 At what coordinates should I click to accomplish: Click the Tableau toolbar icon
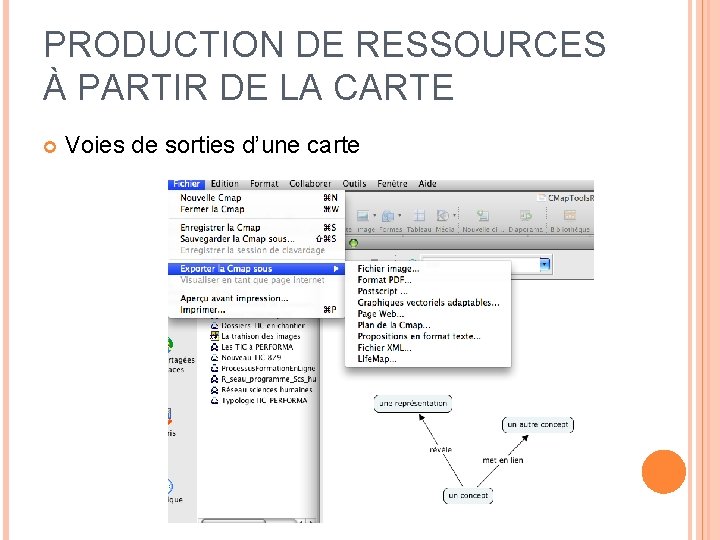pyautogui.click(x=419, y=215)
